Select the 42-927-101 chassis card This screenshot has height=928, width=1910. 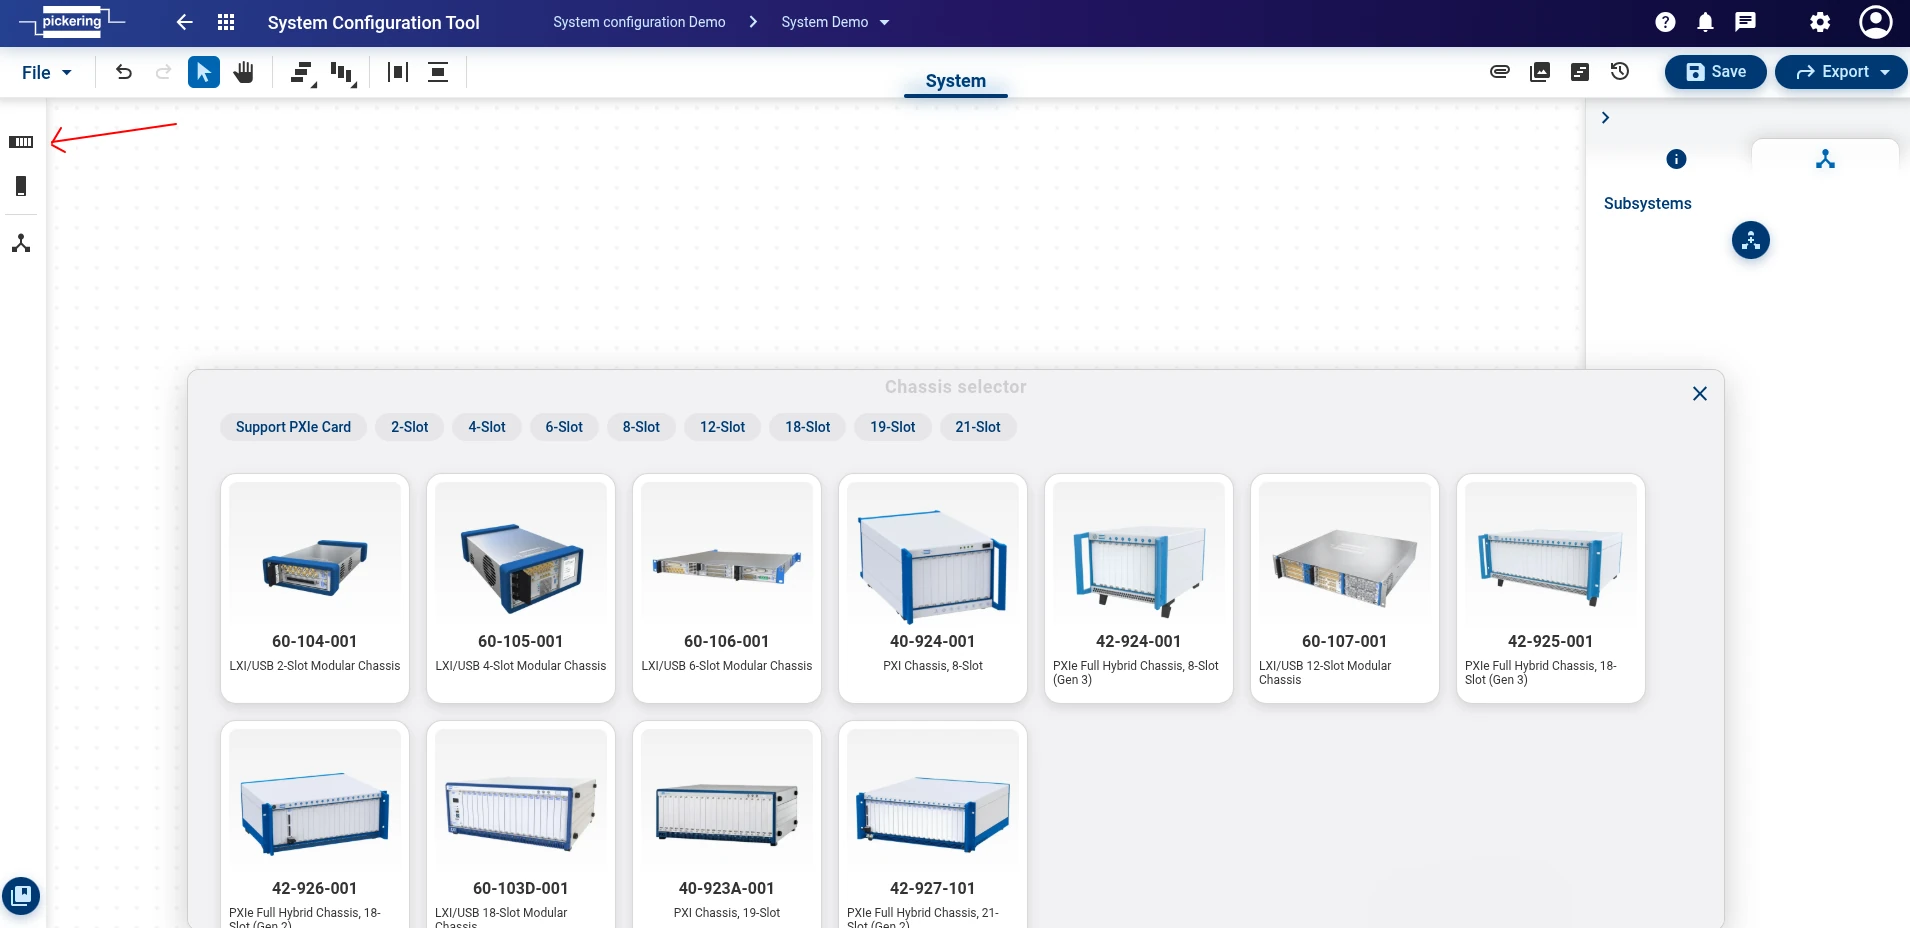pyautogui.click(x=933, y=825)
